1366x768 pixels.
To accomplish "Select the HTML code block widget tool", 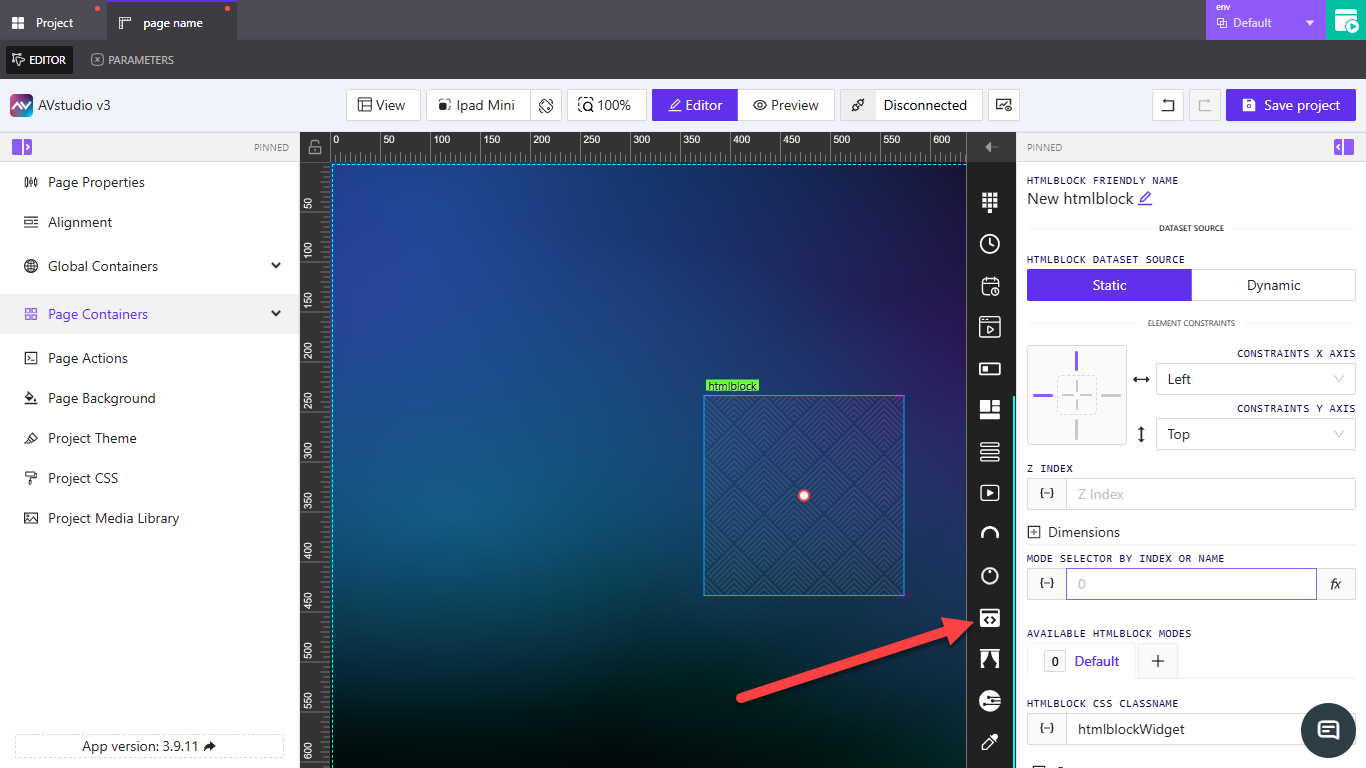I will click(989, 618).
